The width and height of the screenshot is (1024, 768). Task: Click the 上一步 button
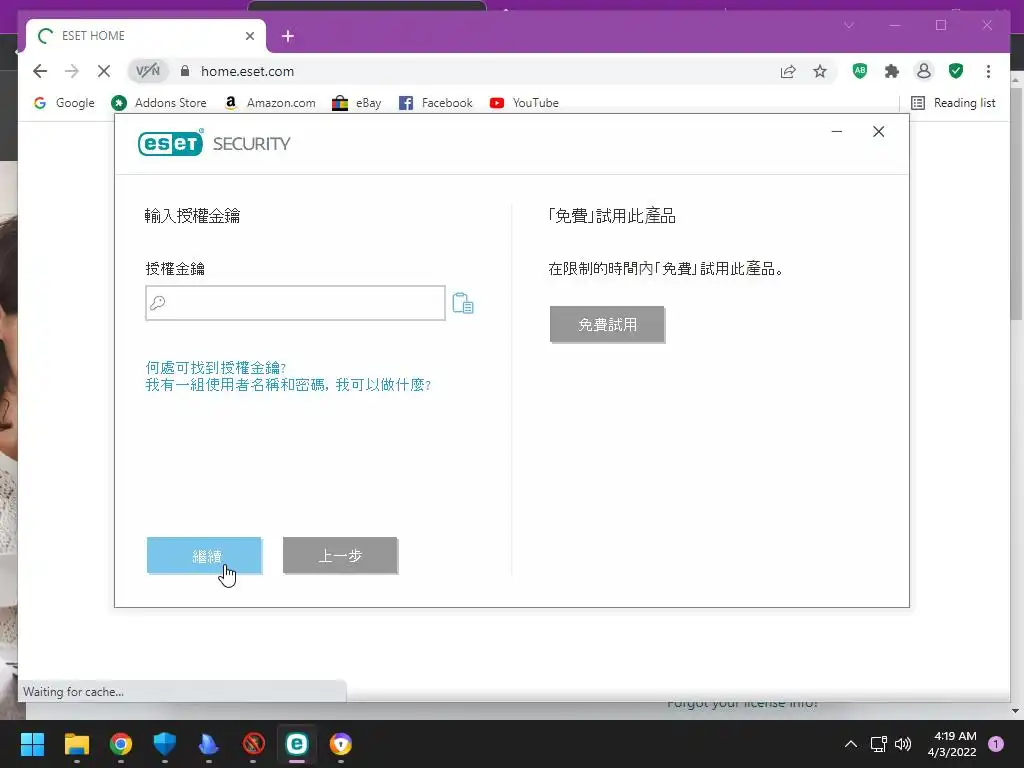340,556
